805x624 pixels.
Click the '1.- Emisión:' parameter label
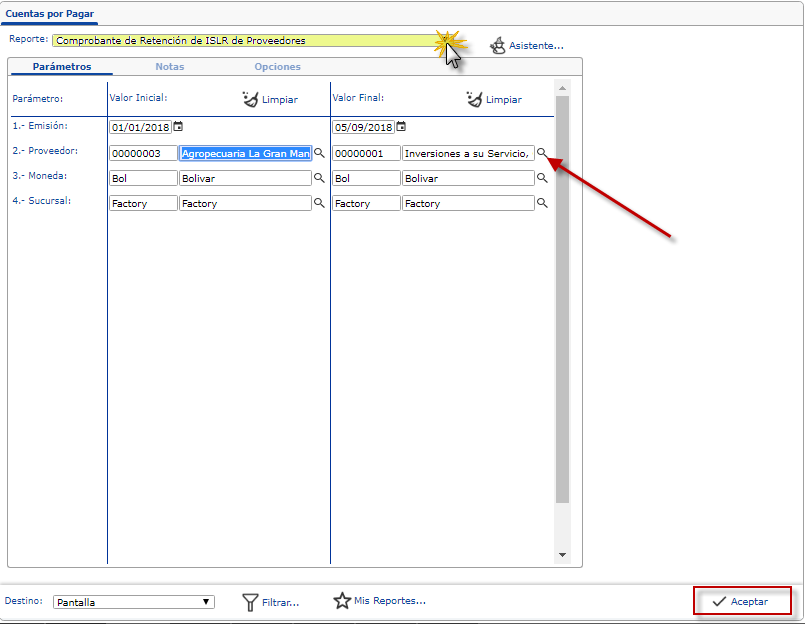pos(40,126)
